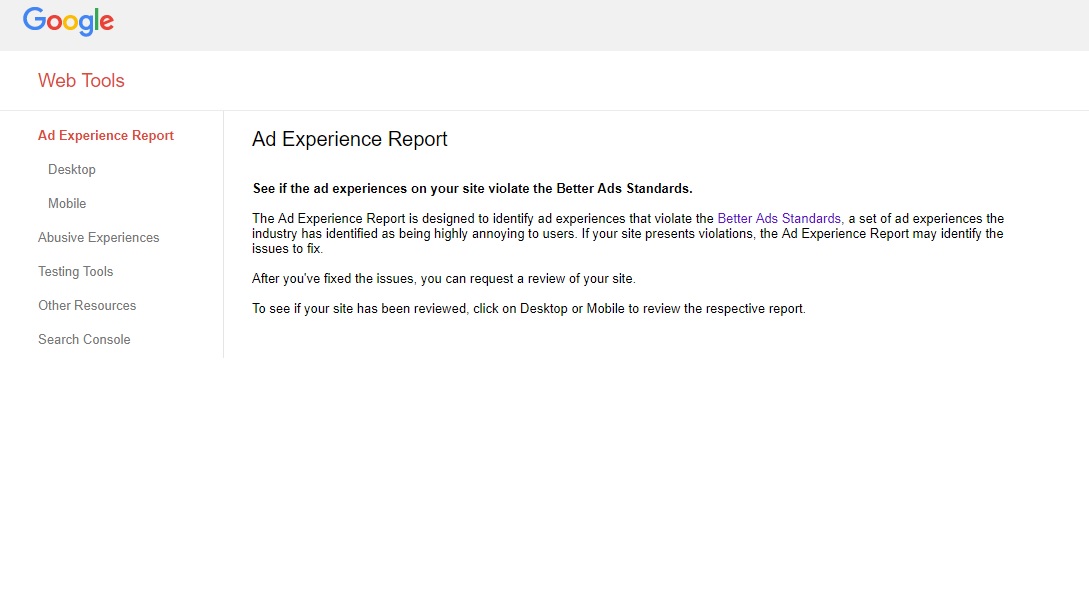Image resolution: width=1089 pixels, height=607 pixels.
Task: Click the Google logo
Action: (68, 21)
